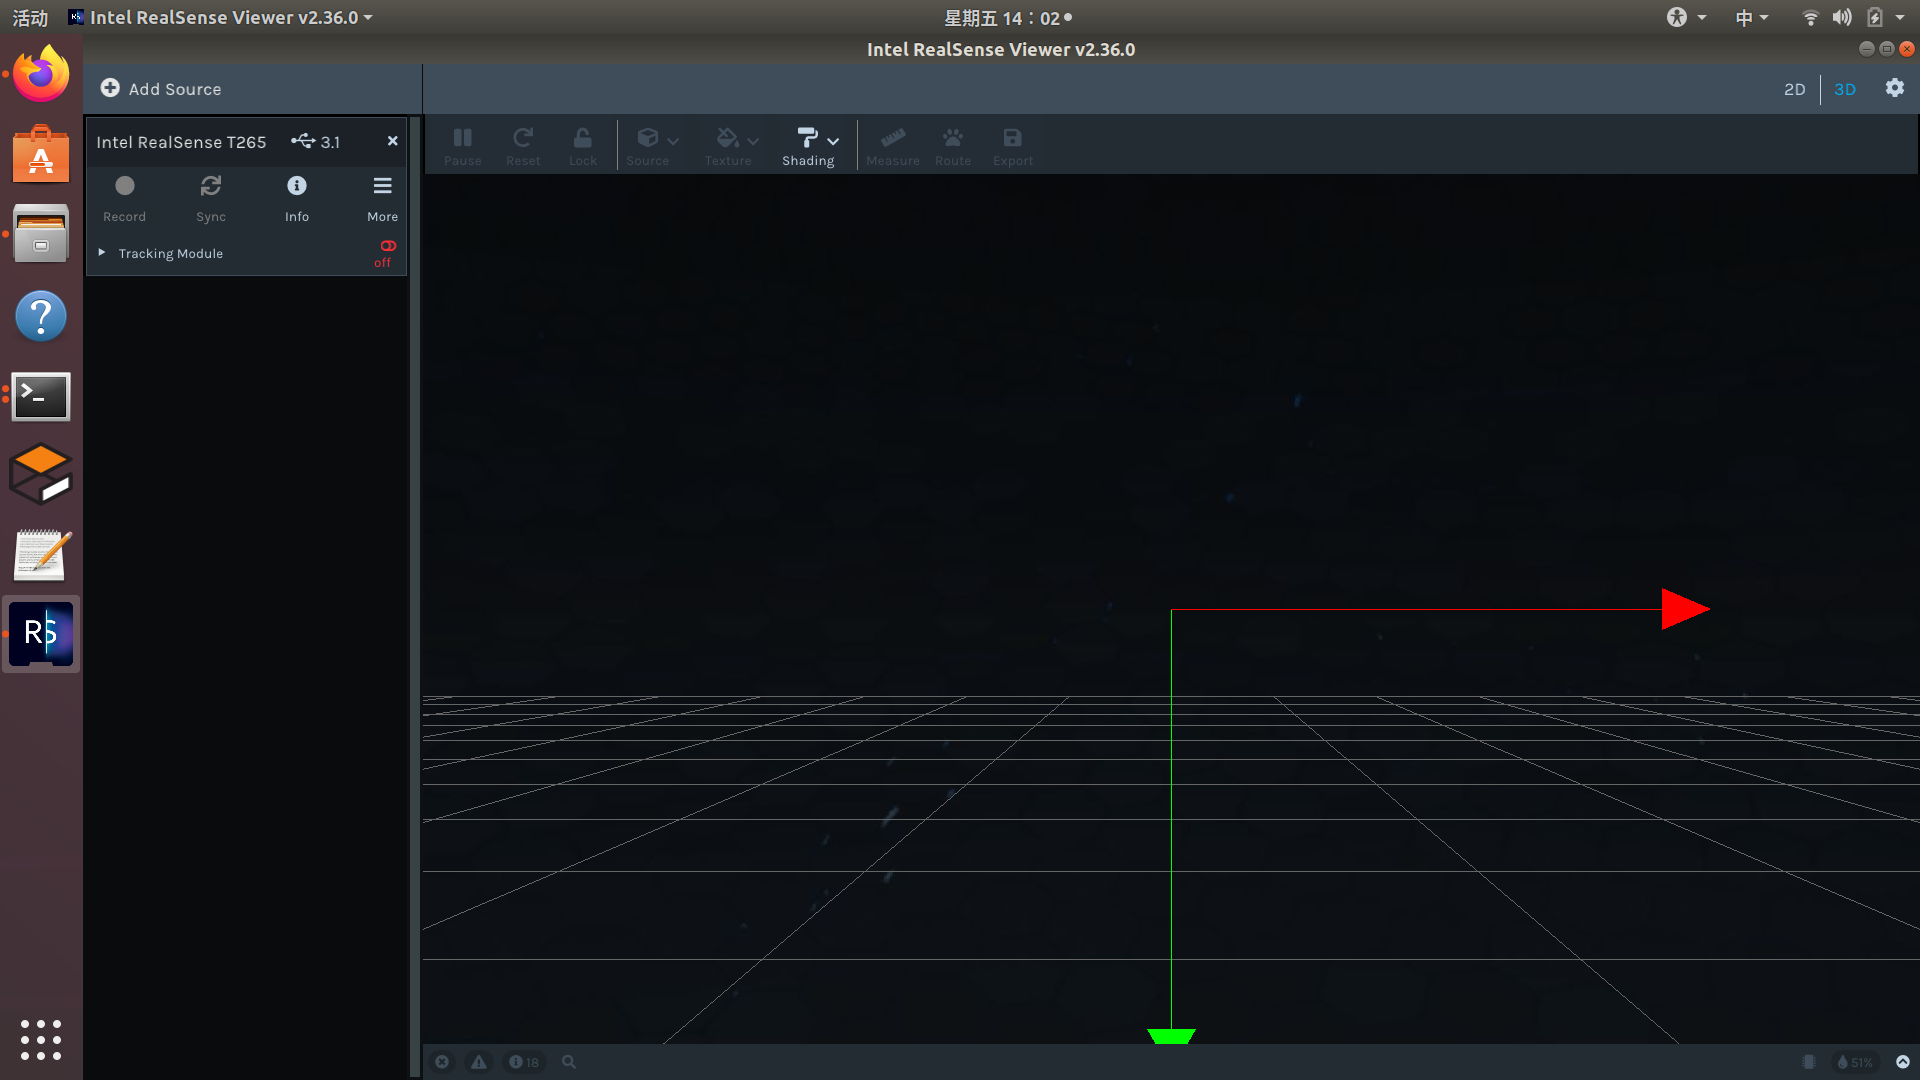Screen dimensions: 1920x1080
Task: Expand the log panel with up arrow
Action: click(x=1903, y=1062)
